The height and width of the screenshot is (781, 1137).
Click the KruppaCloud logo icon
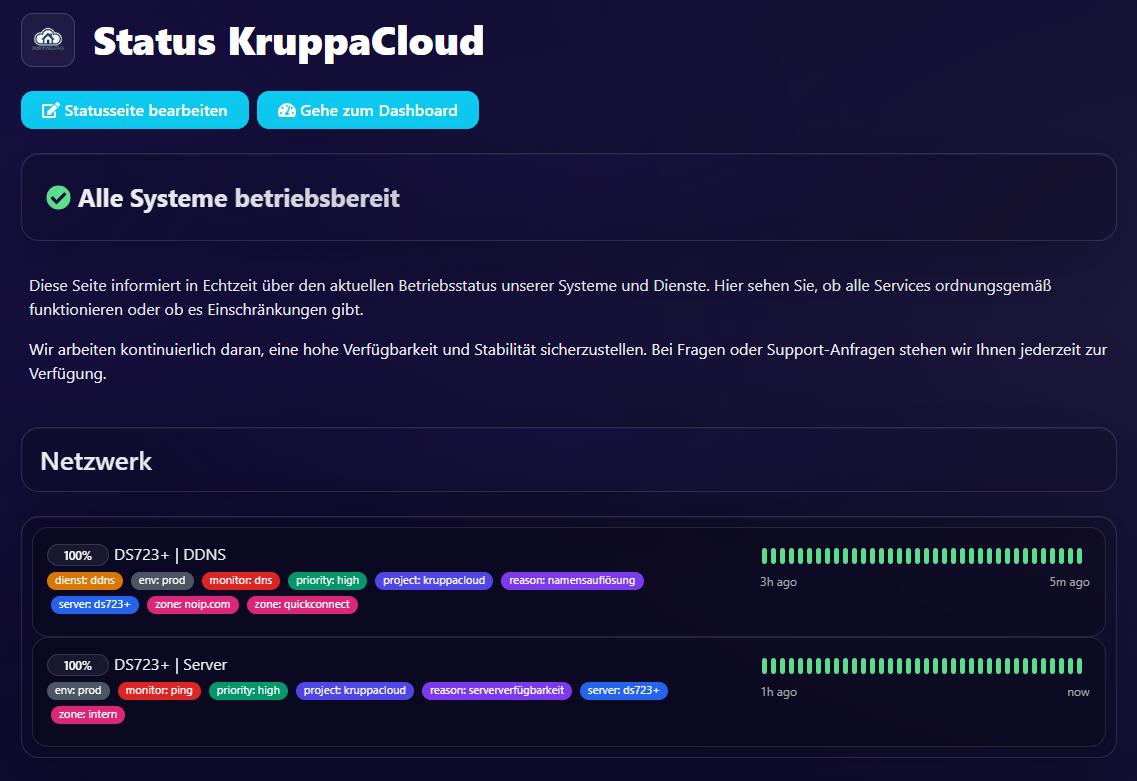(48, 40)
